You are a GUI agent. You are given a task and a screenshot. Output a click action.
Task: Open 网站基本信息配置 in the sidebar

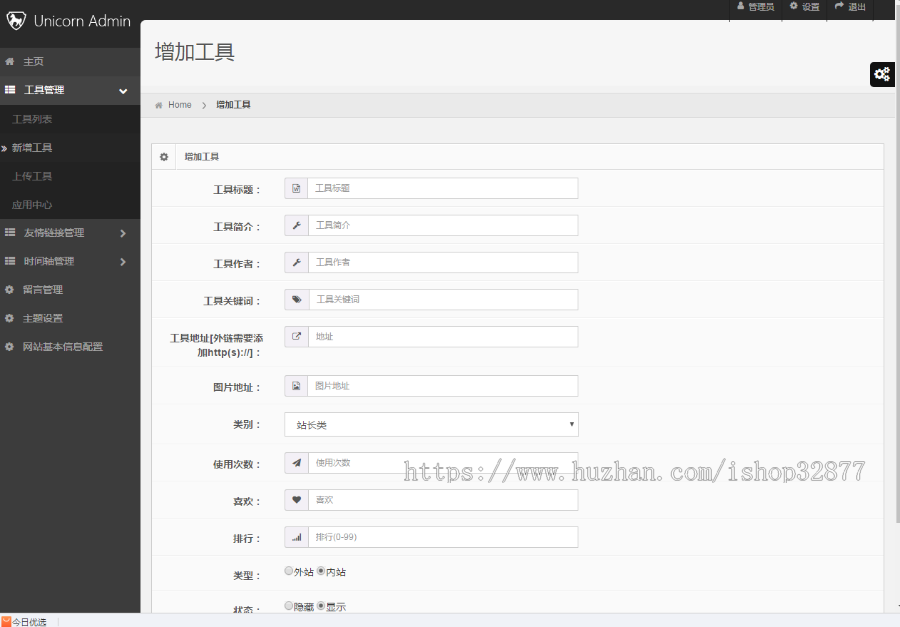63,346
